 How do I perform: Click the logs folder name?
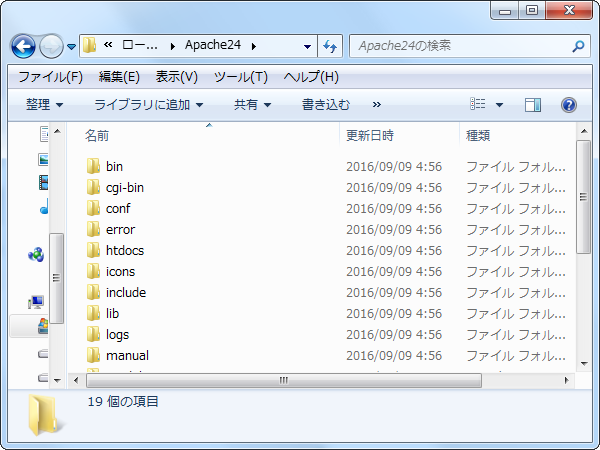[x=117, y=335]
